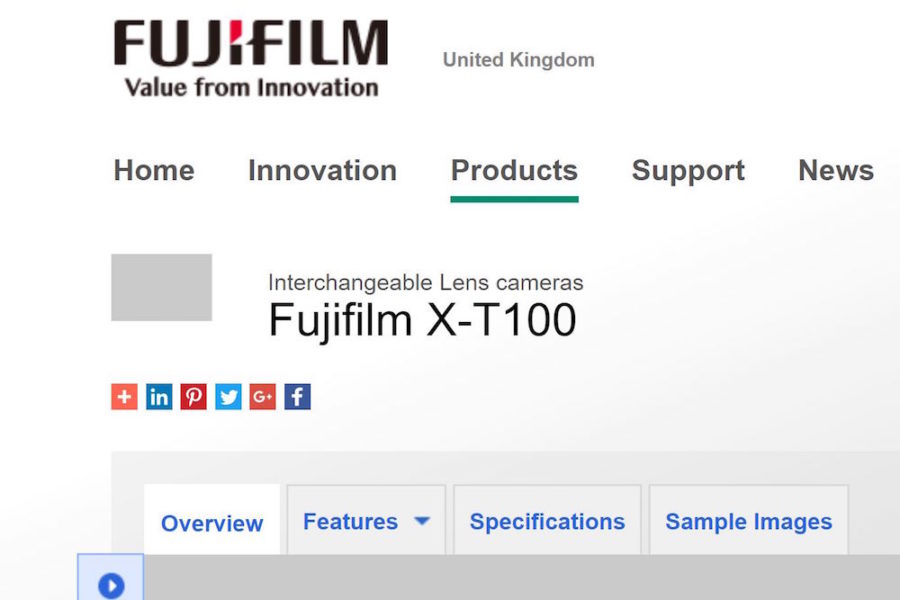
Task: Click the orange plus share icon
Action: [124, 397]
